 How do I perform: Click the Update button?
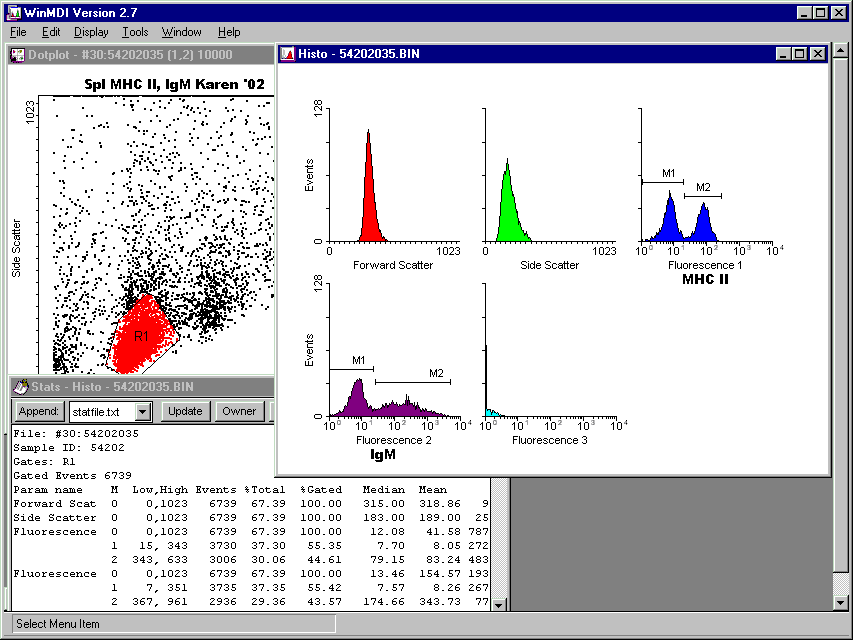(x=185, y=411)
